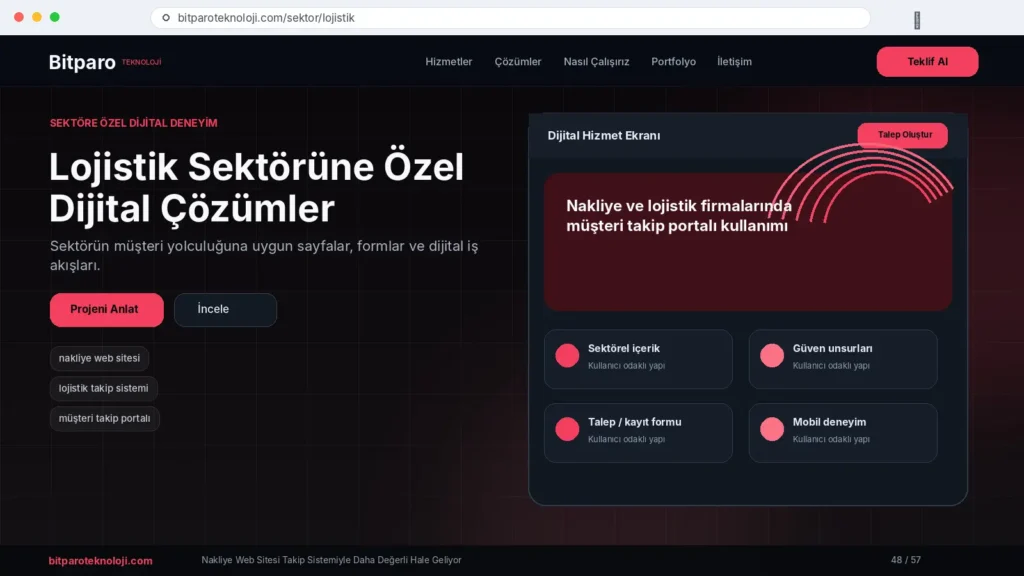Click the Sektörel içerik card title
Screen dimensions: 1024x576
(624, 348)
